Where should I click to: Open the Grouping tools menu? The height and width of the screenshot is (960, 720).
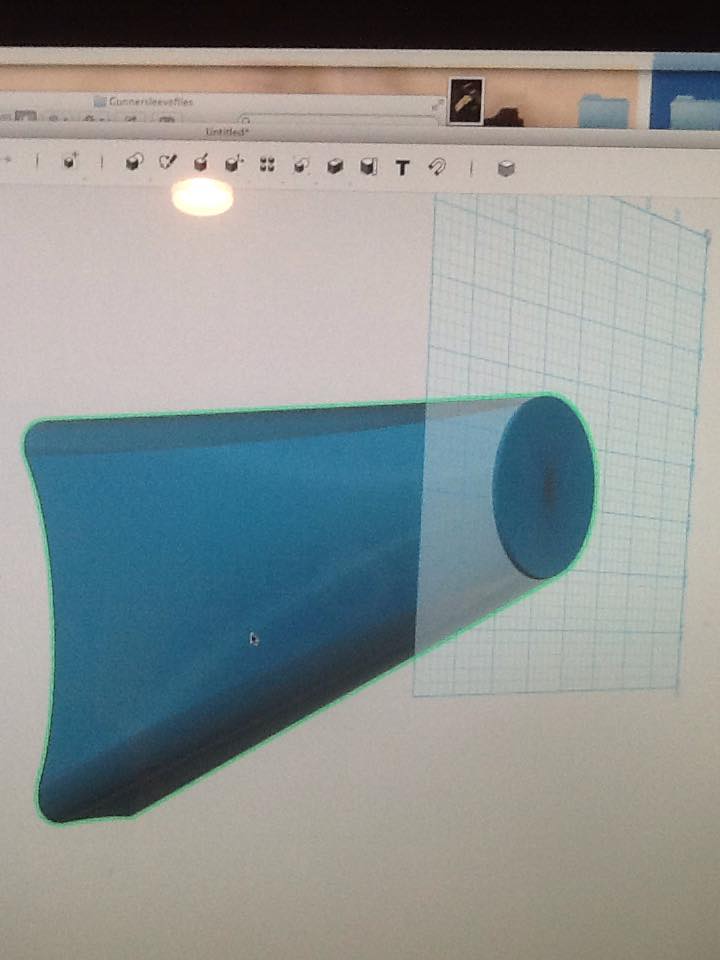[300, 165]
